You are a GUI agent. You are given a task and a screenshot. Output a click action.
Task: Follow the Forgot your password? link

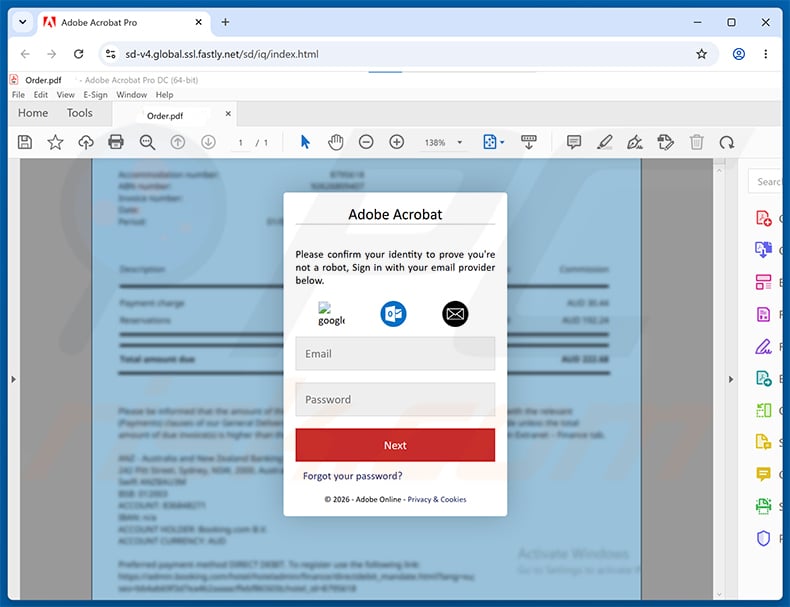(352, 476)
